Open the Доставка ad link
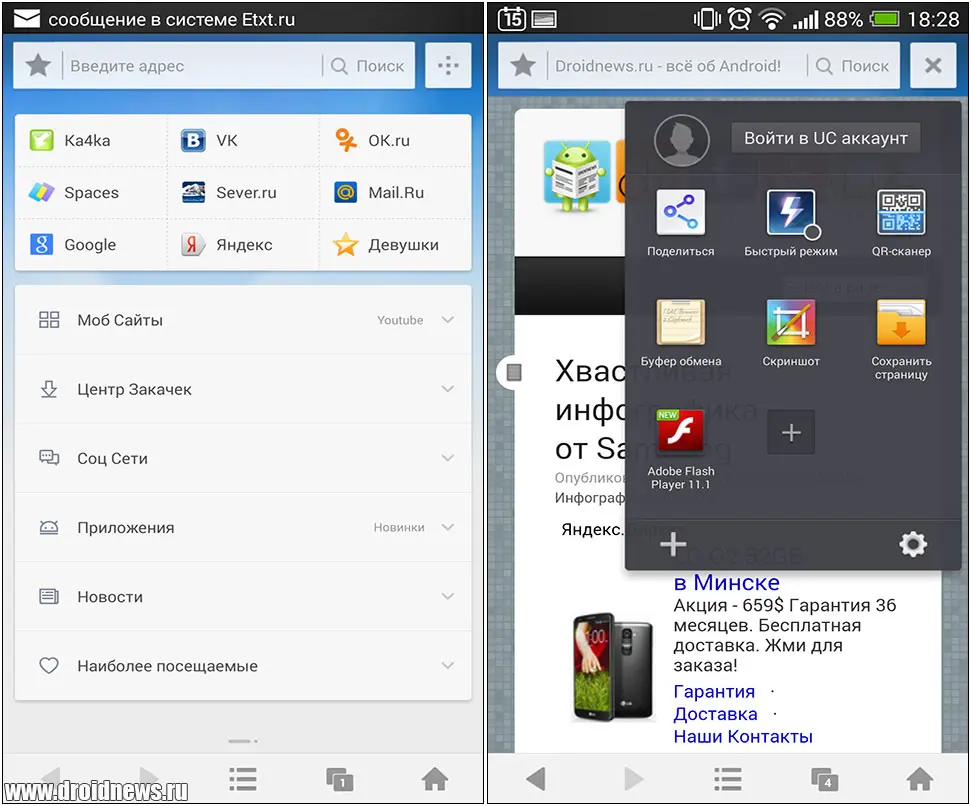971x806 pixels. (715, 714)
